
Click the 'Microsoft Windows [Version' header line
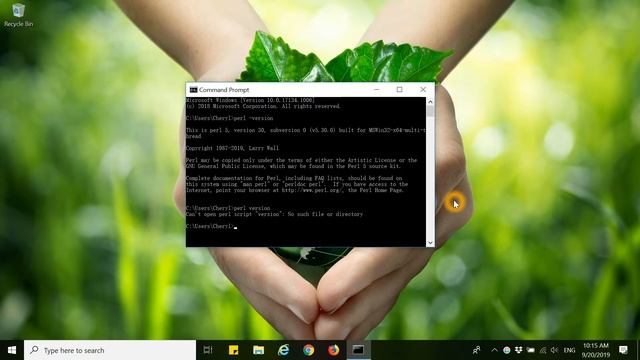click(250, 100)
